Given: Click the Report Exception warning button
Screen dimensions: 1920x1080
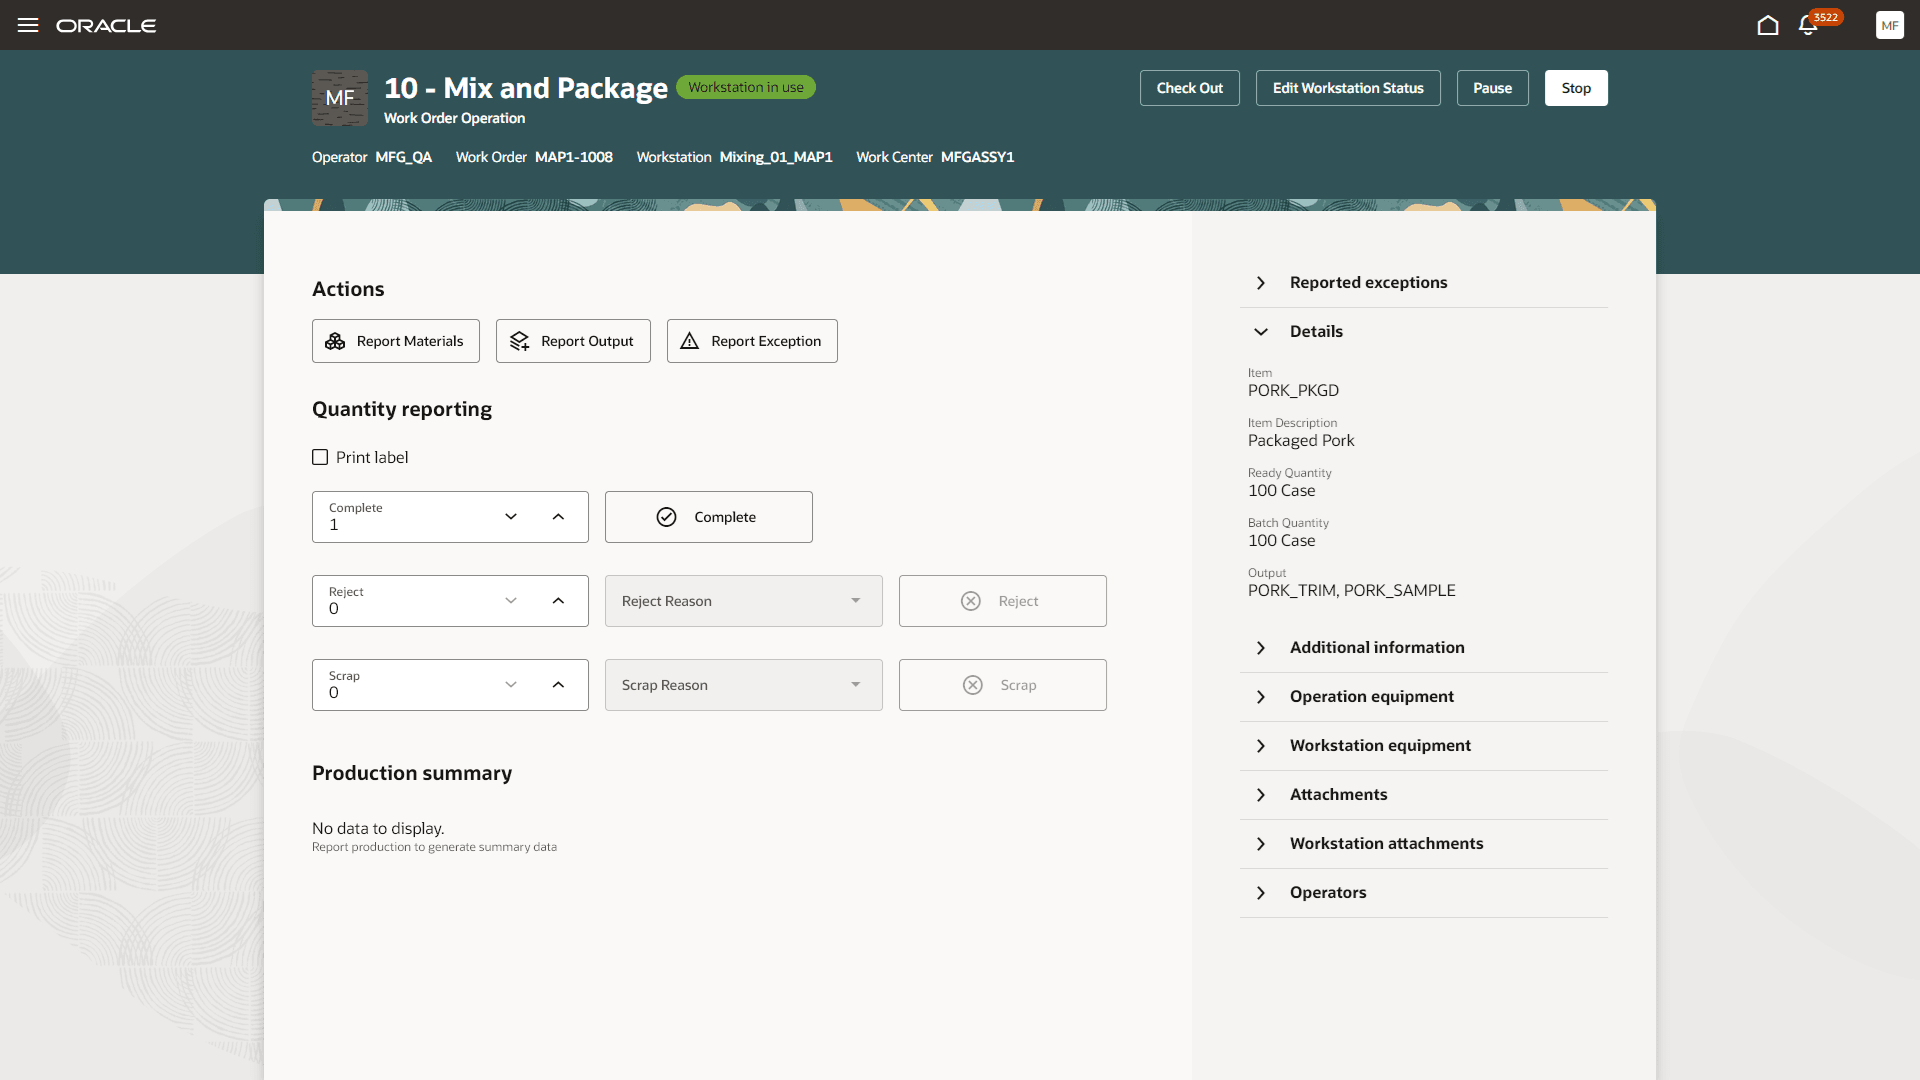Looking at the screenshot, I should point(752,341).
